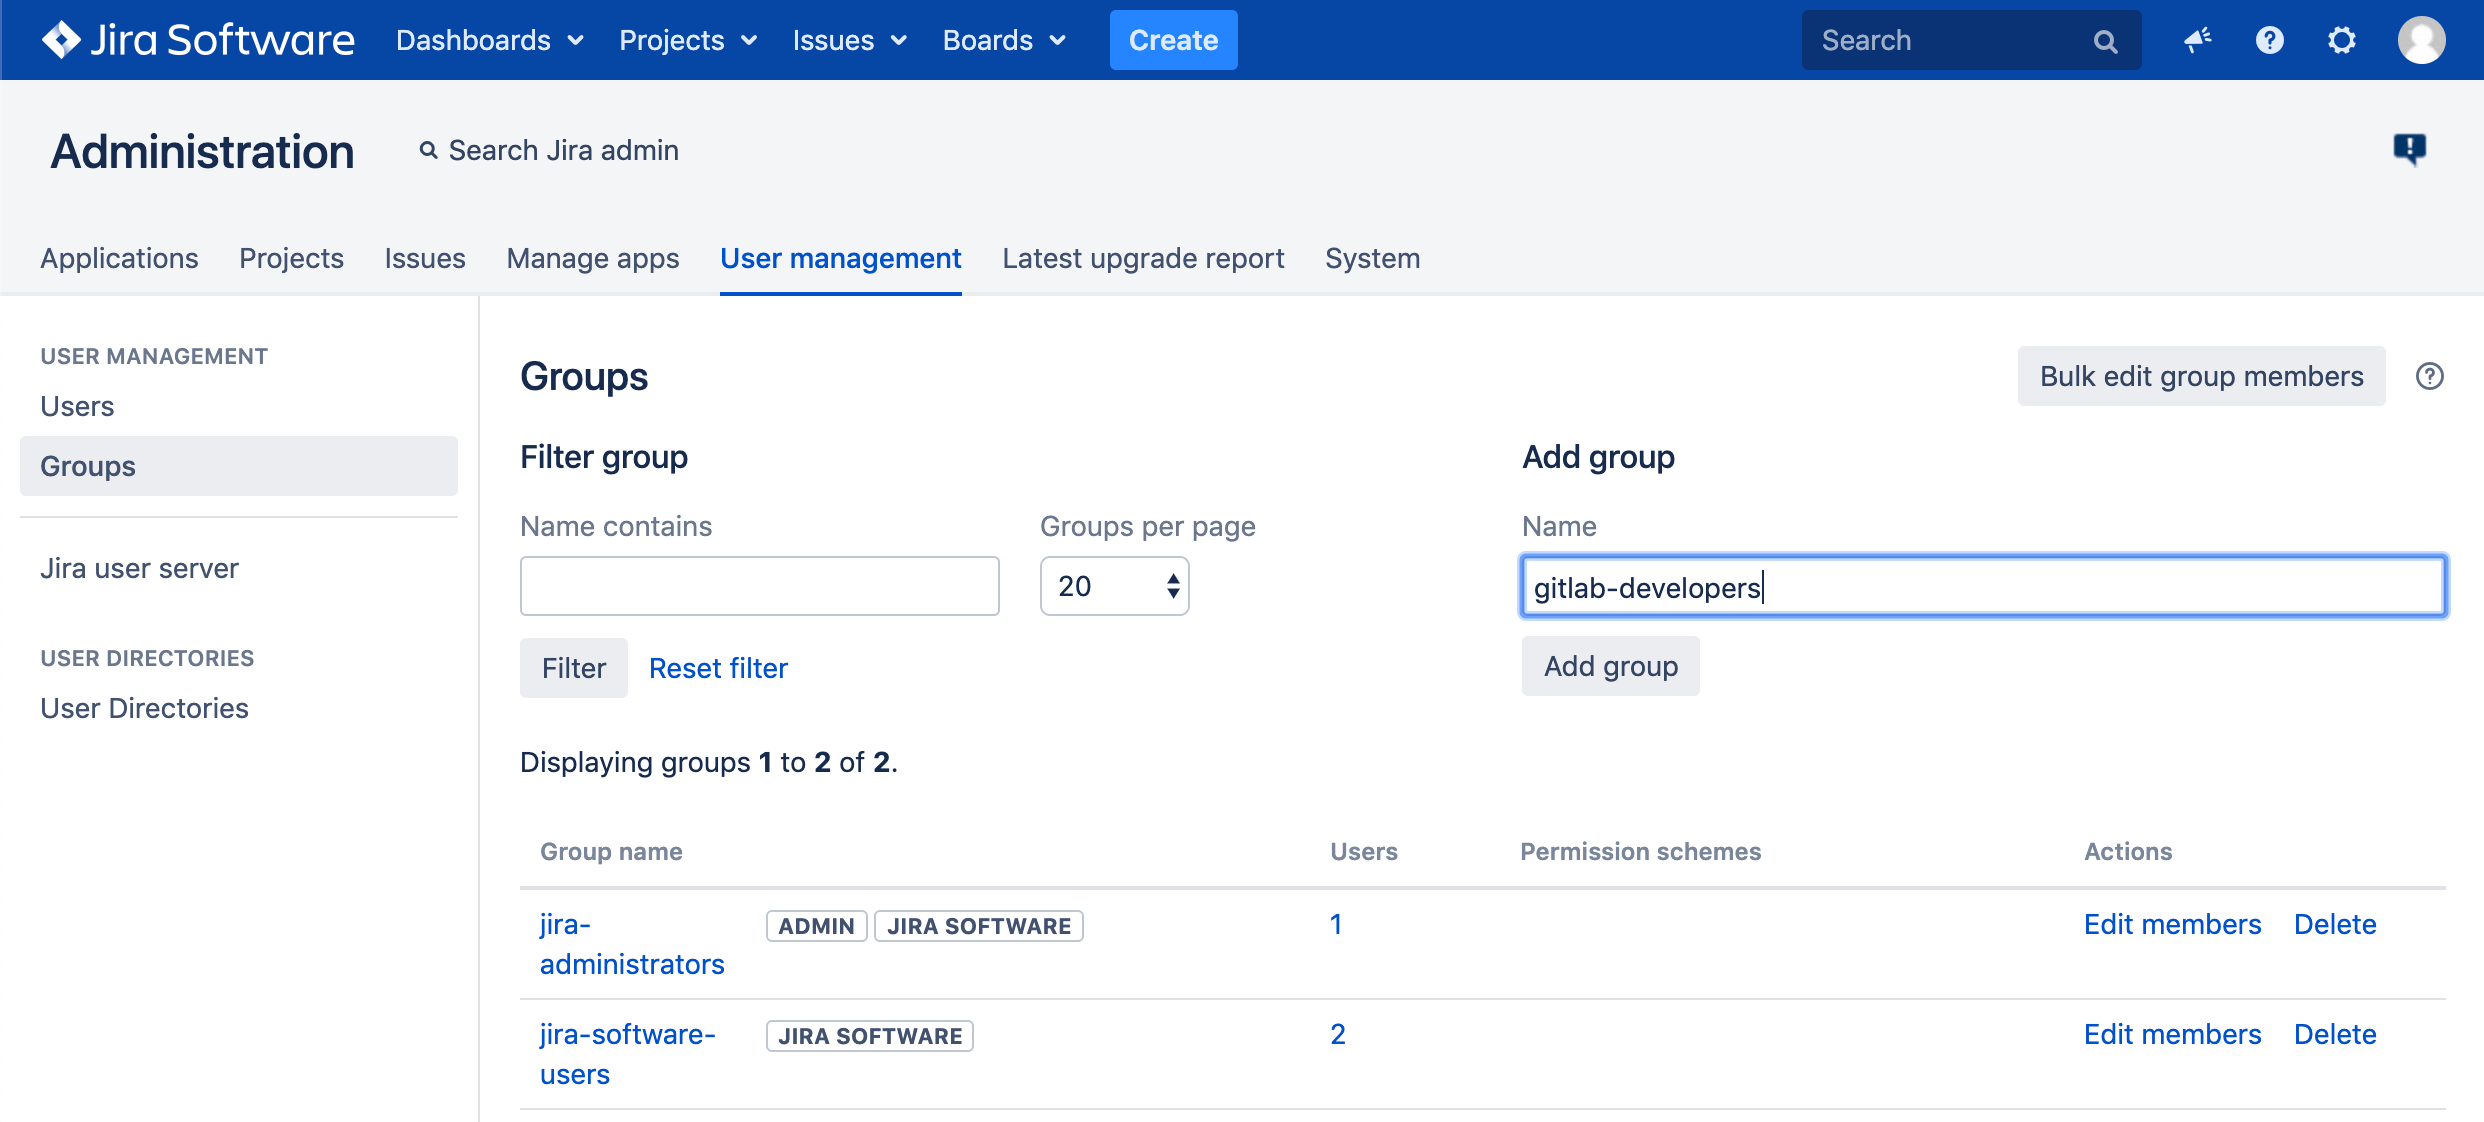Open the user profile avatar
2484x1122 pixels.
coord(2421,40)
